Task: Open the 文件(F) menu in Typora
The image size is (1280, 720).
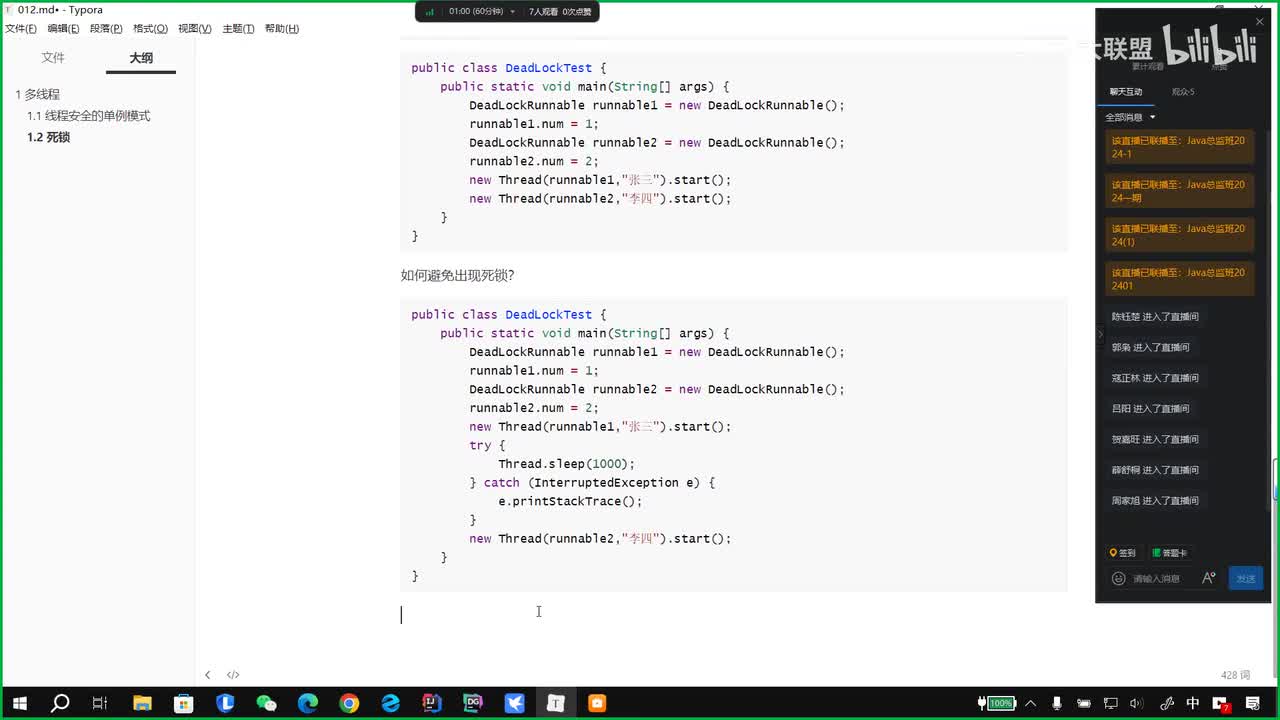Action: tap(21, 29)
